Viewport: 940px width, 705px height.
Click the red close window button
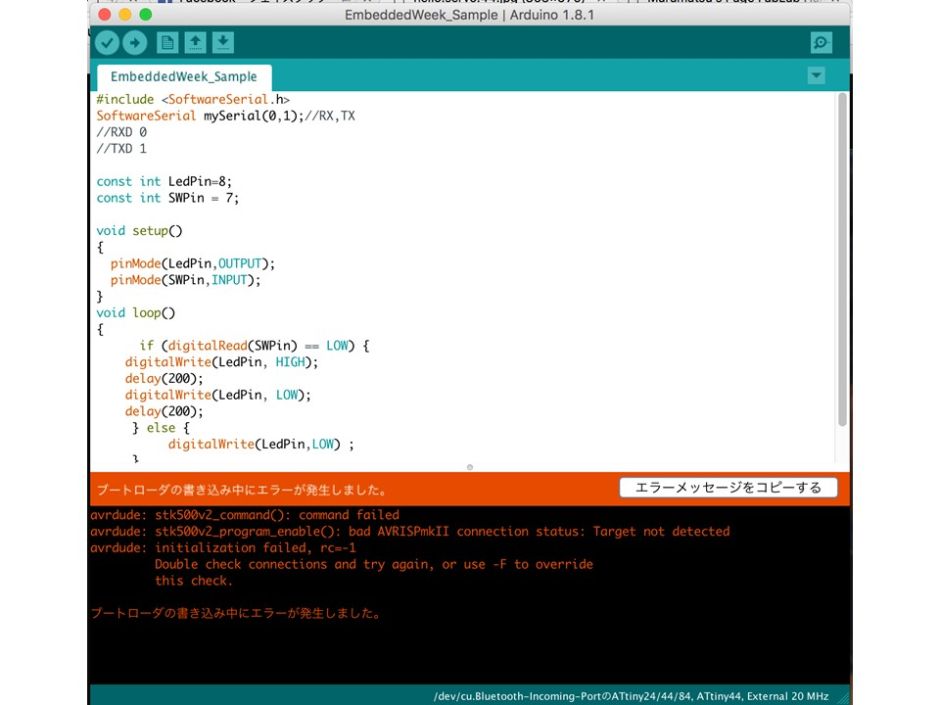[104, 14]
